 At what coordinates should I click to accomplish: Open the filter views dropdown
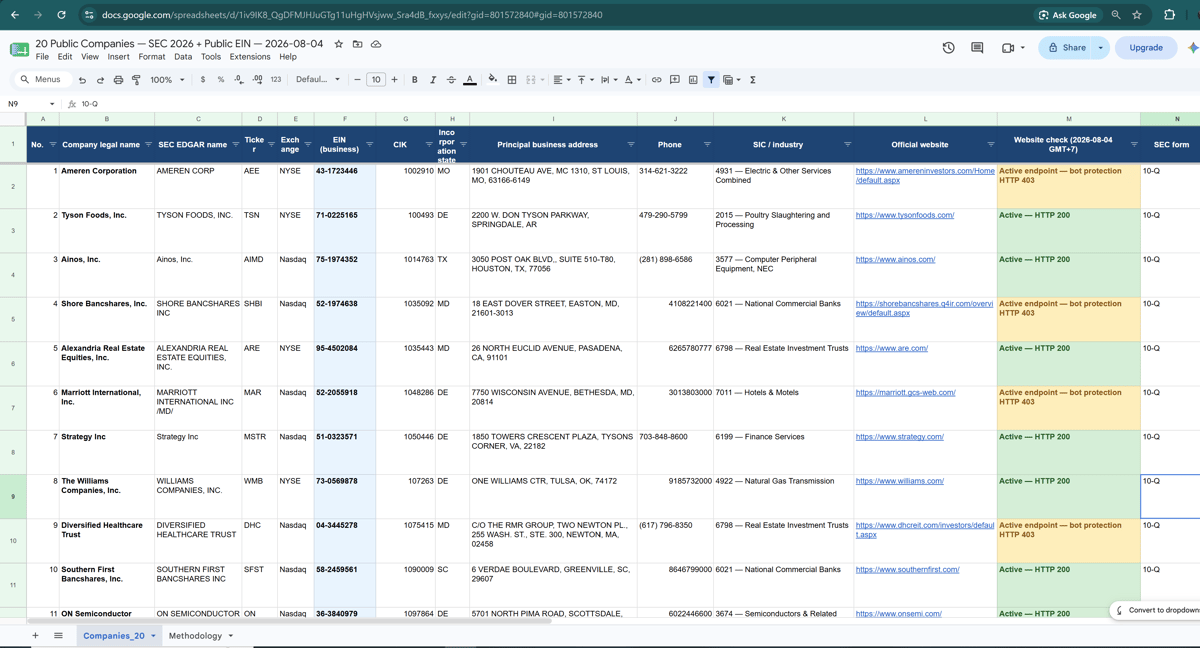coord(731,80)
